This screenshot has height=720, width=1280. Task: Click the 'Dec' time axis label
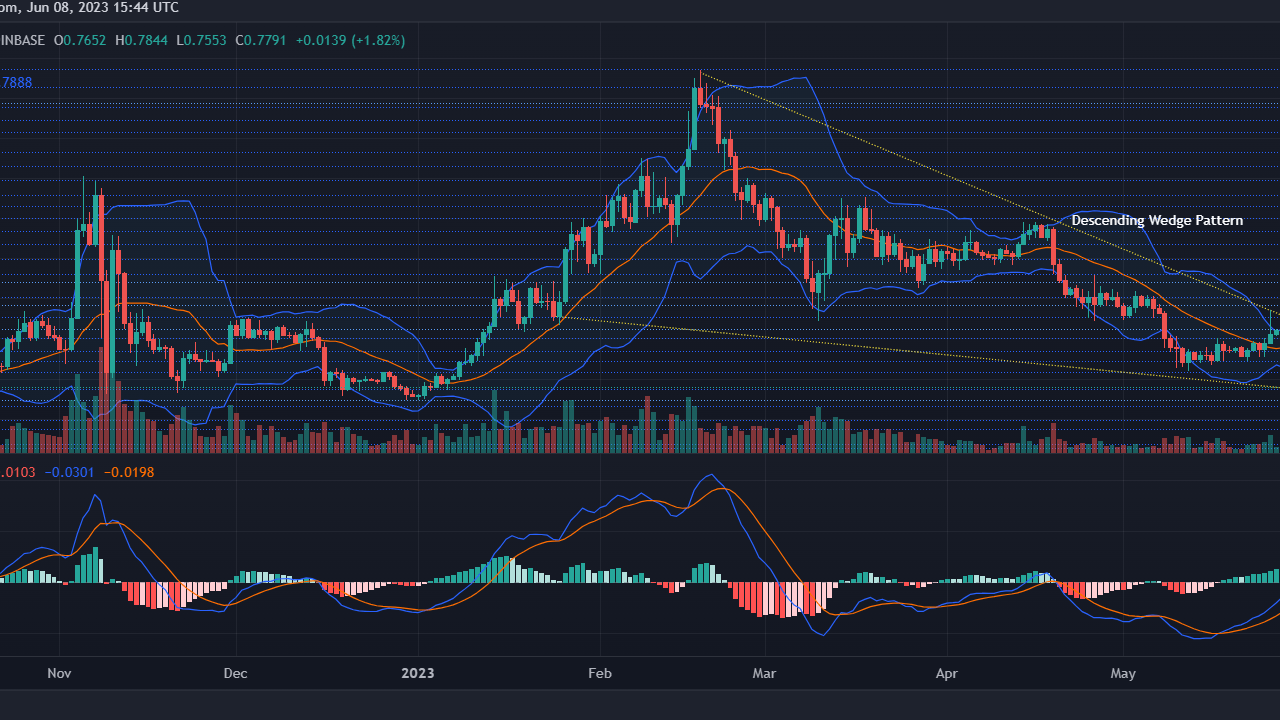(x=235, y=673)
